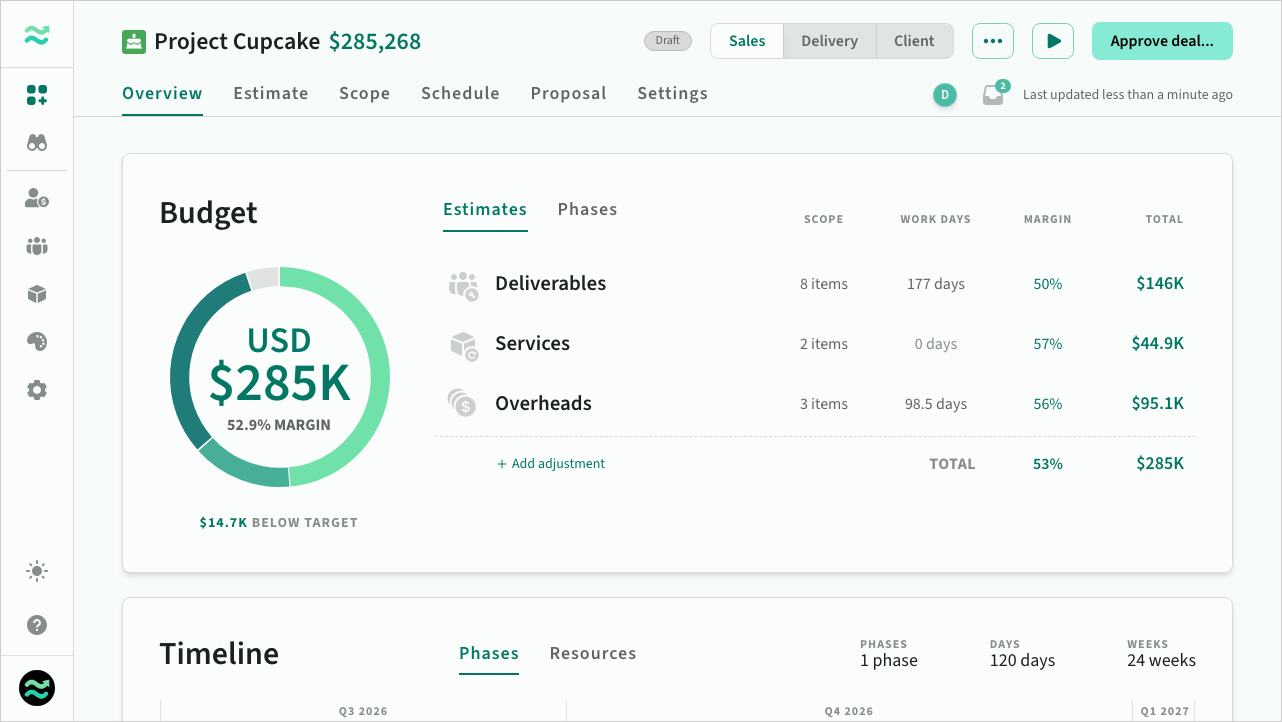The image size is (1282, 722).
Task: Open the Schedule tab
Action: [x=460, y=94]
